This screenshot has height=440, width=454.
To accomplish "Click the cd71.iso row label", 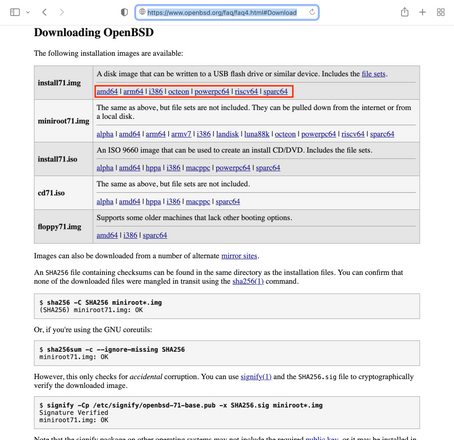I will tap(51, 193).
